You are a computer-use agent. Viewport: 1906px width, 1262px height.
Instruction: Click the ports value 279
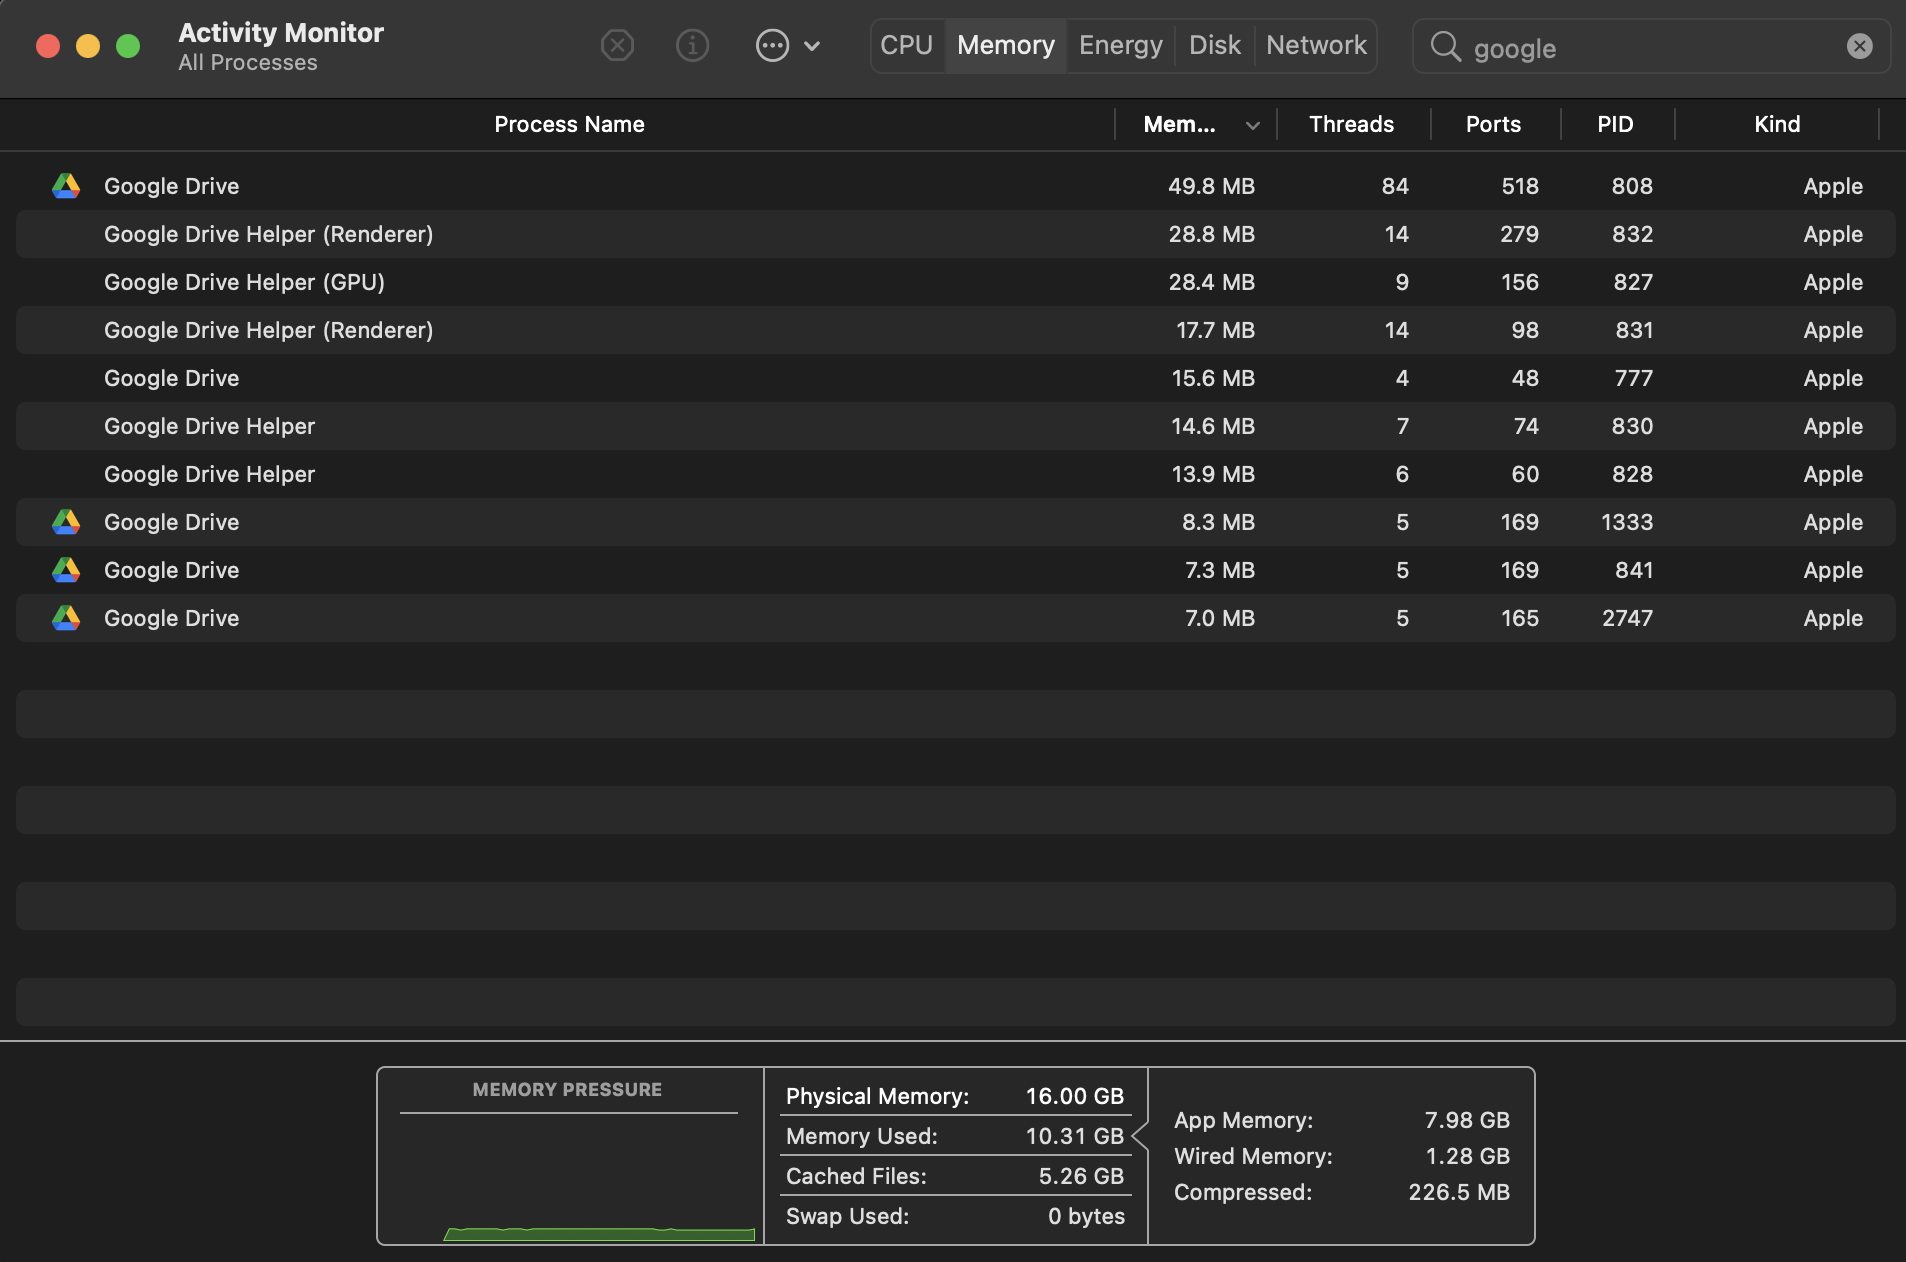[1519, 234]
